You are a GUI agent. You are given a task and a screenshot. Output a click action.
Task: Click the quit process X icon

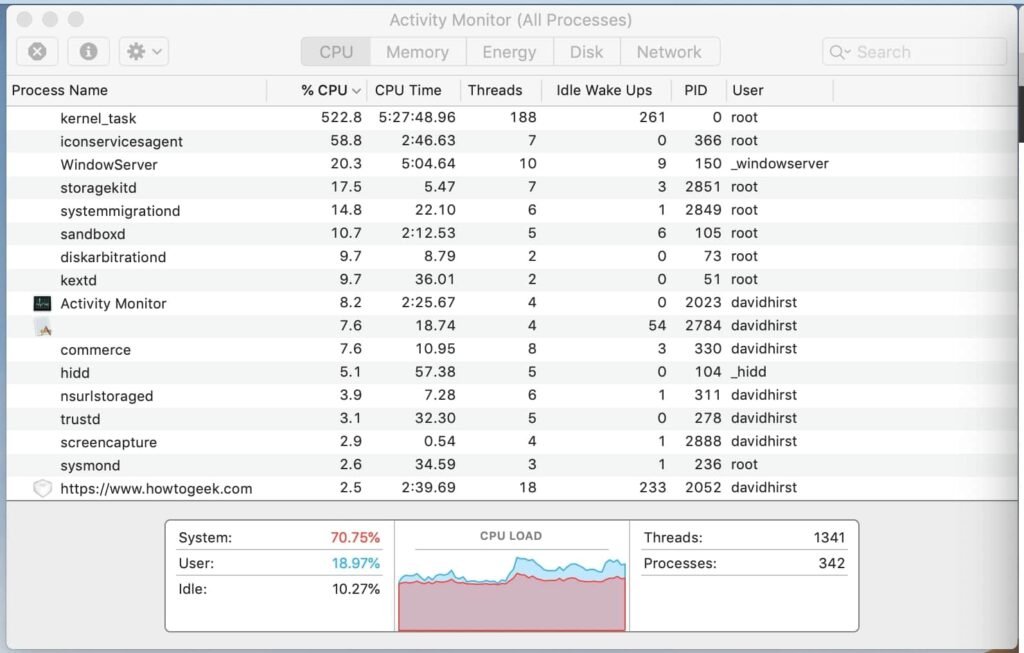click(37, 52)
